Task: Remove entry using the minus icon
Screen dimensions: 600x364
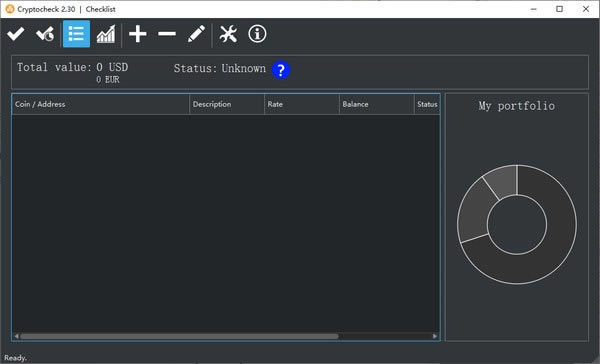Action: point(167,34)
